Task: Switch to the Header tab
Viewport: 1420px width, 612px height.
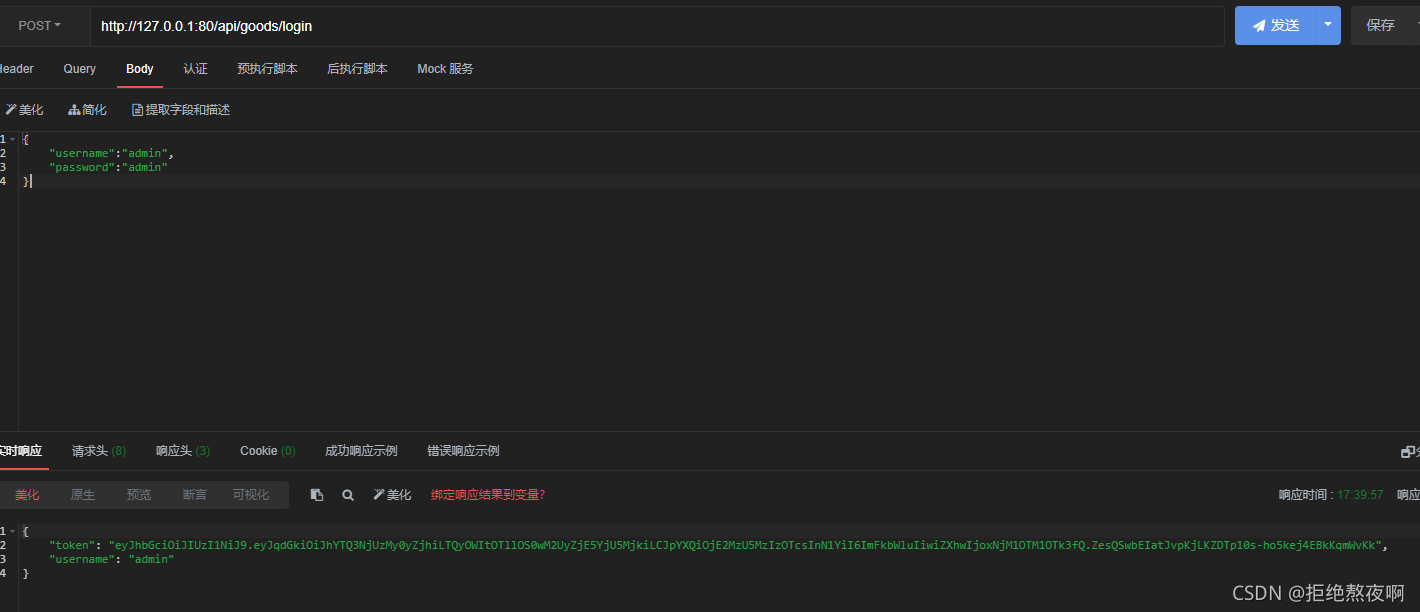Action: pos(15,69)
